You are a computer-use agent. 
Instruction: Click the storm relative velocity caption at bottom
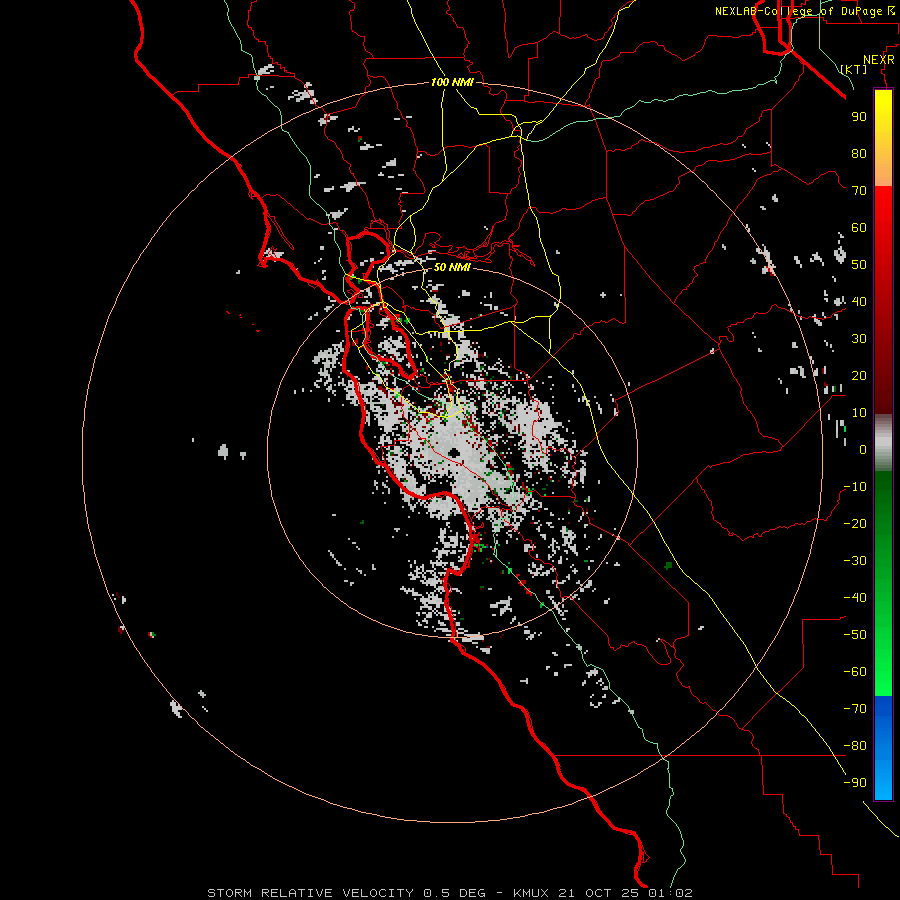(450, 893)
